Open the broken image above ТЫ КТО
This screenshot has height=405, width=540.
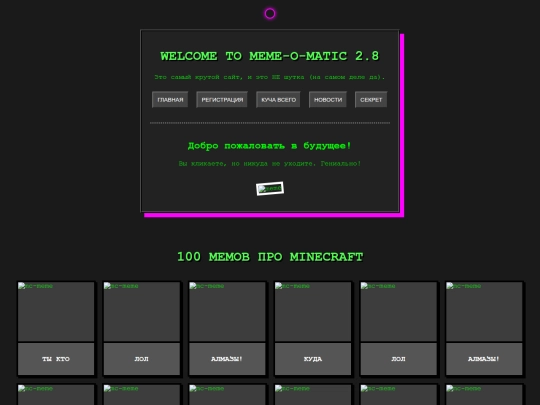point(56,312)
